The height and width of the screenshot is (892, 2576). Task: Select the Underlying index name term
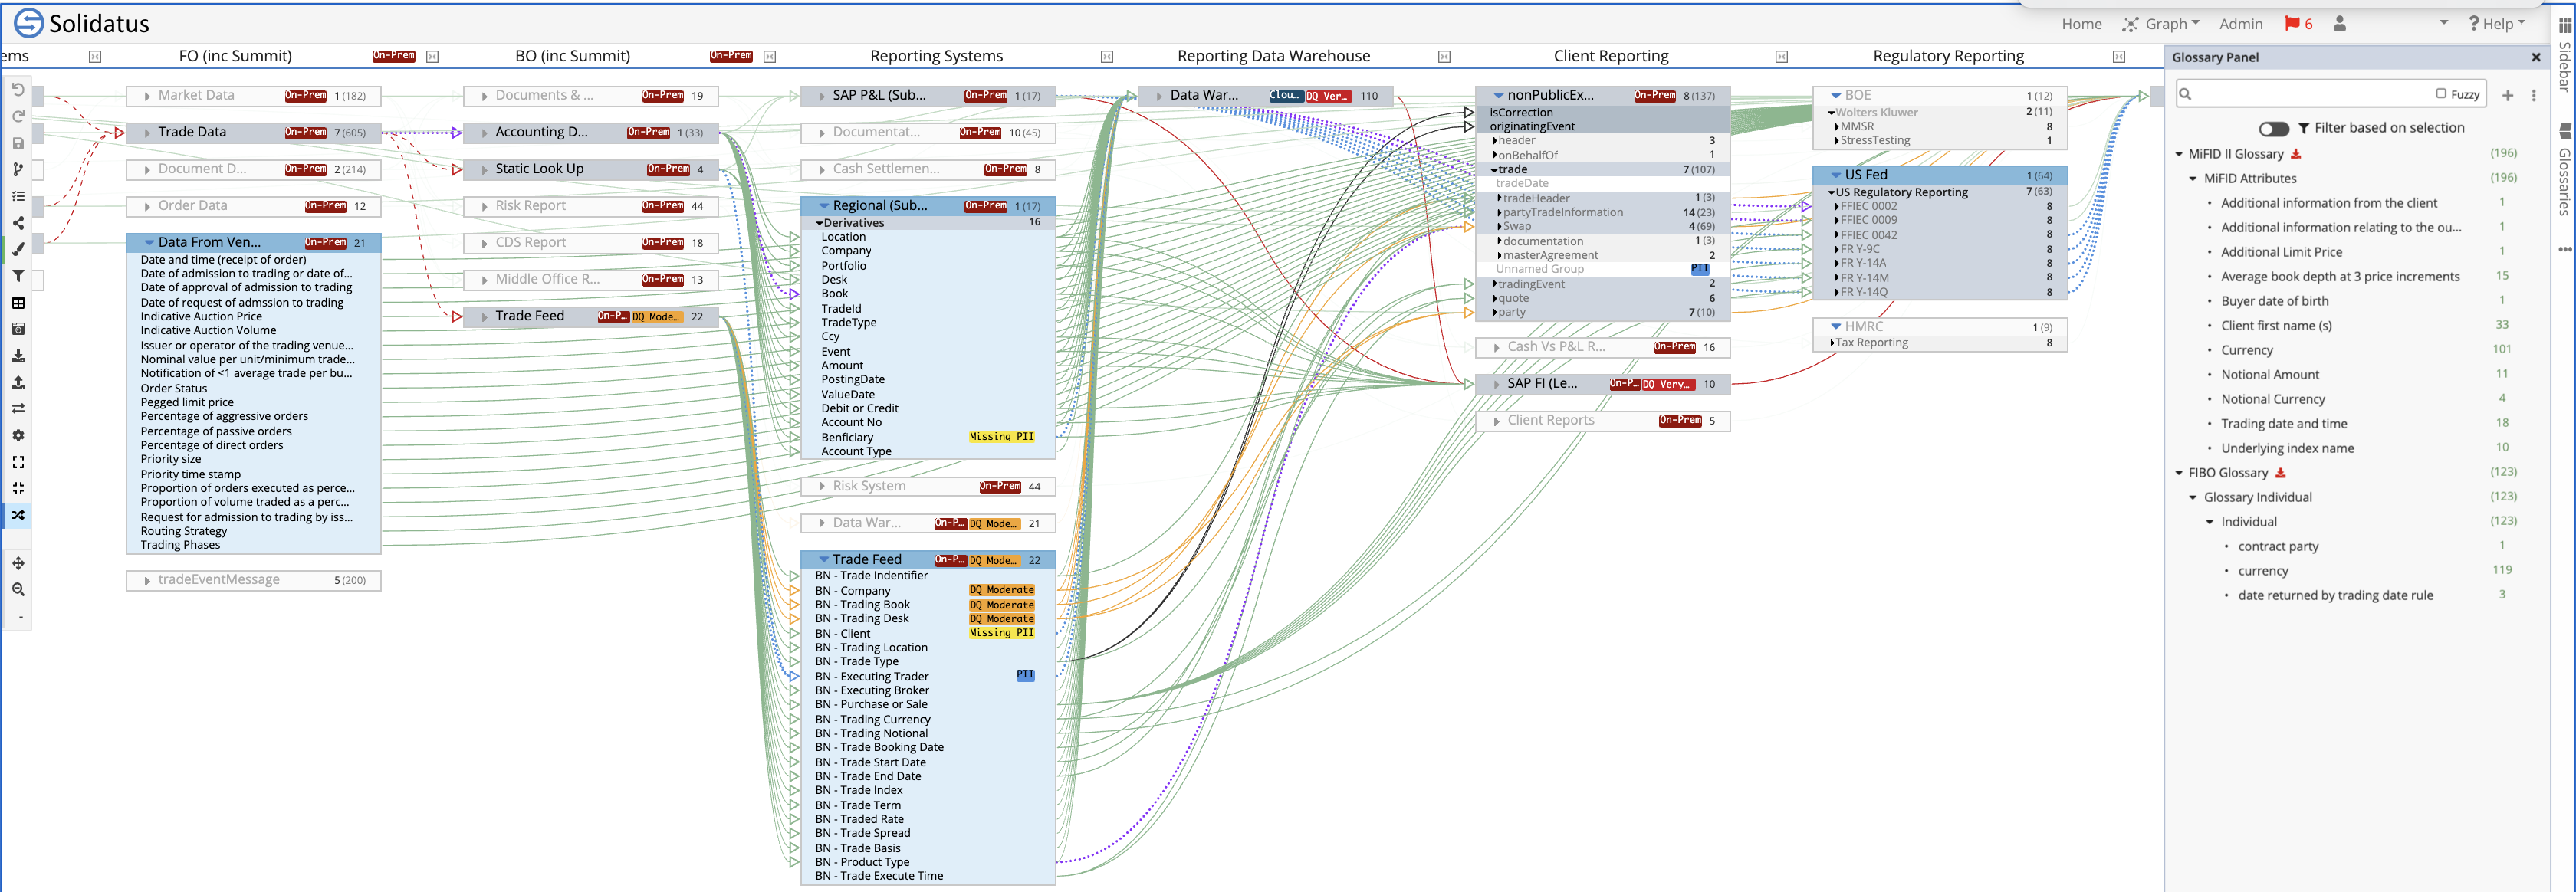click(x=2287, y=448)
